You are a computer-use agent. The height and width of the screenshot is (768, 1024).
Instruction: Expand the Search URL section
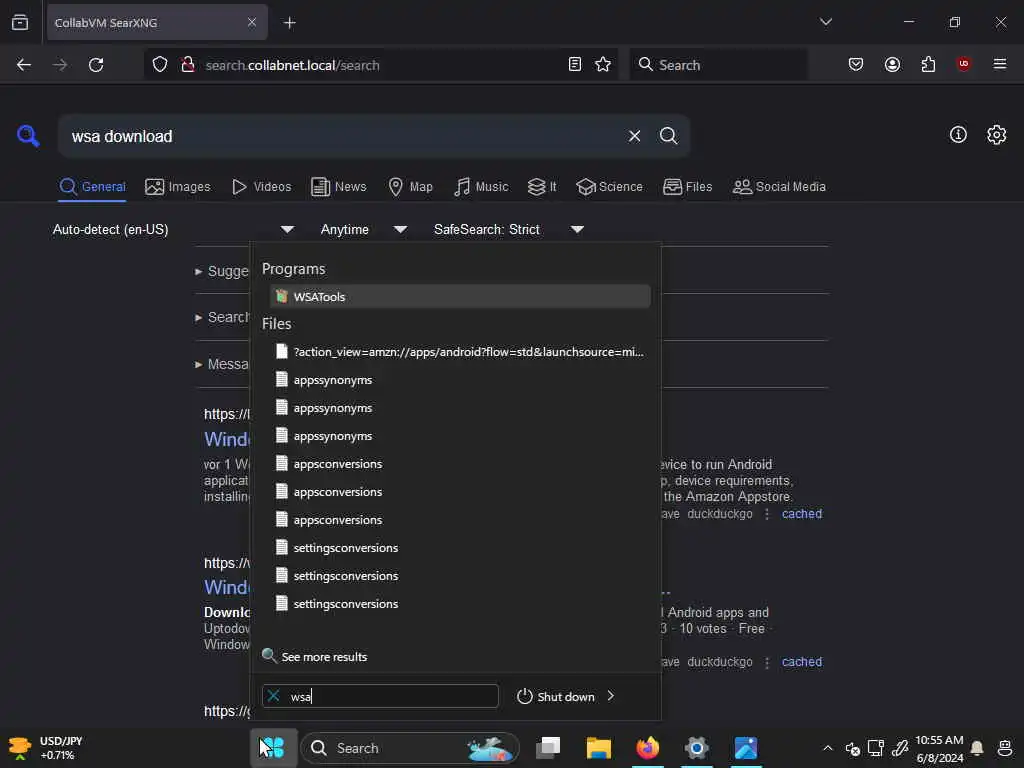[222, 317]
